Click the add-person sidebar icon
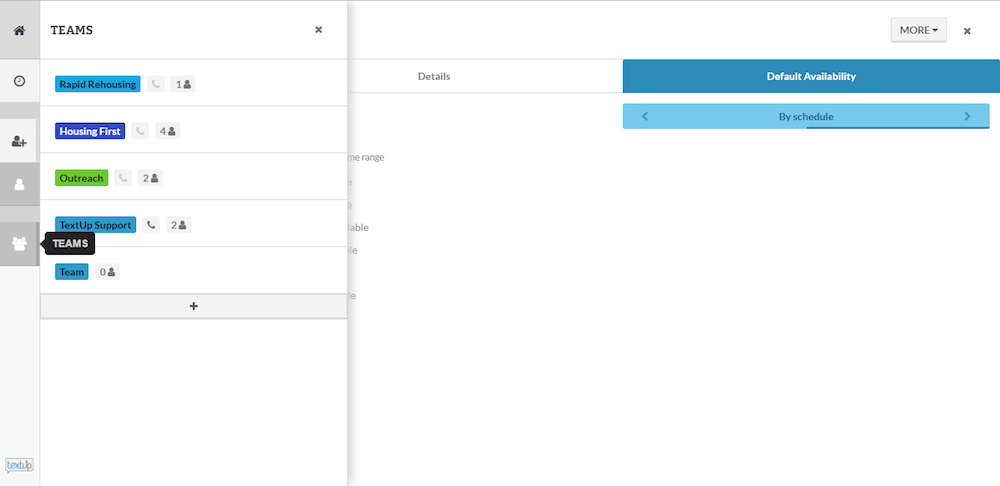1000x486 pixels. (19, 142)
